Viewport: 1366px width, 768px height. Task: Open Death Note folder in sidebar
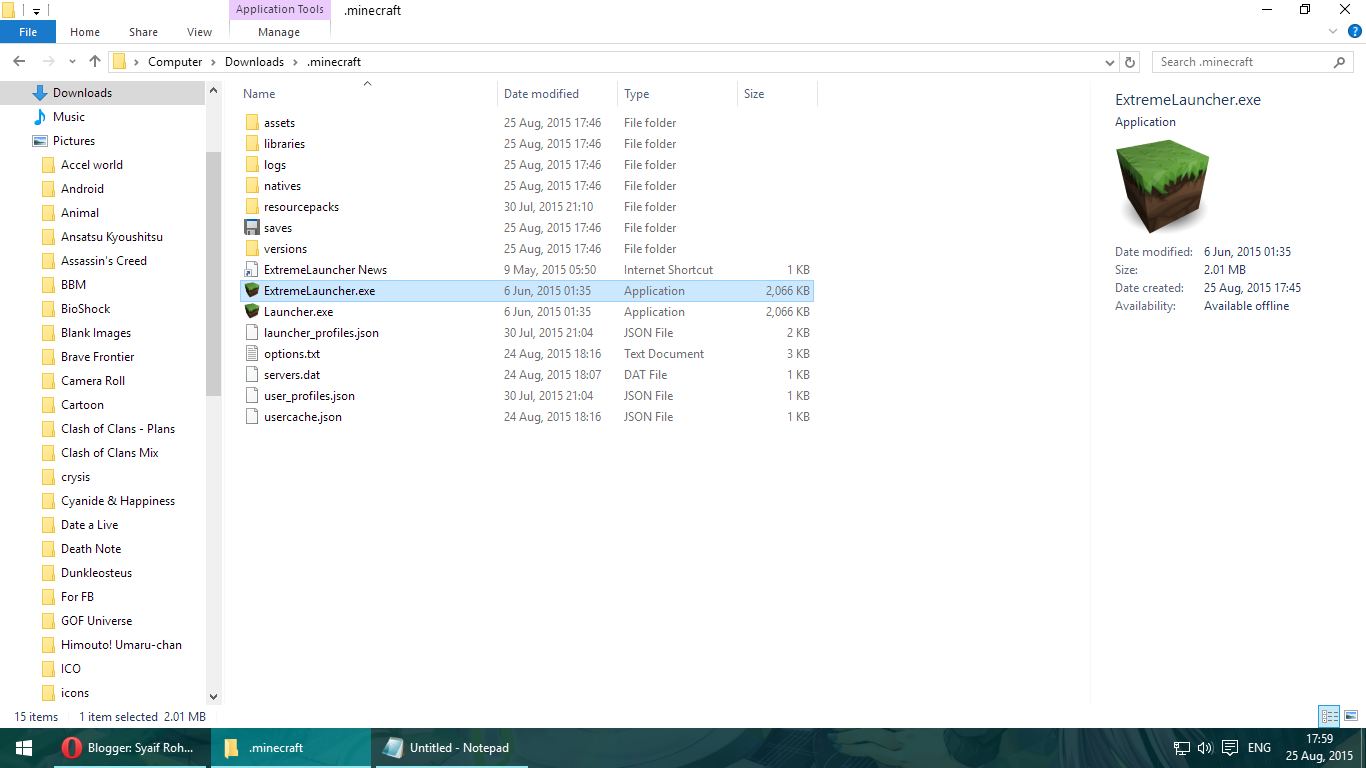click(91, 549)
